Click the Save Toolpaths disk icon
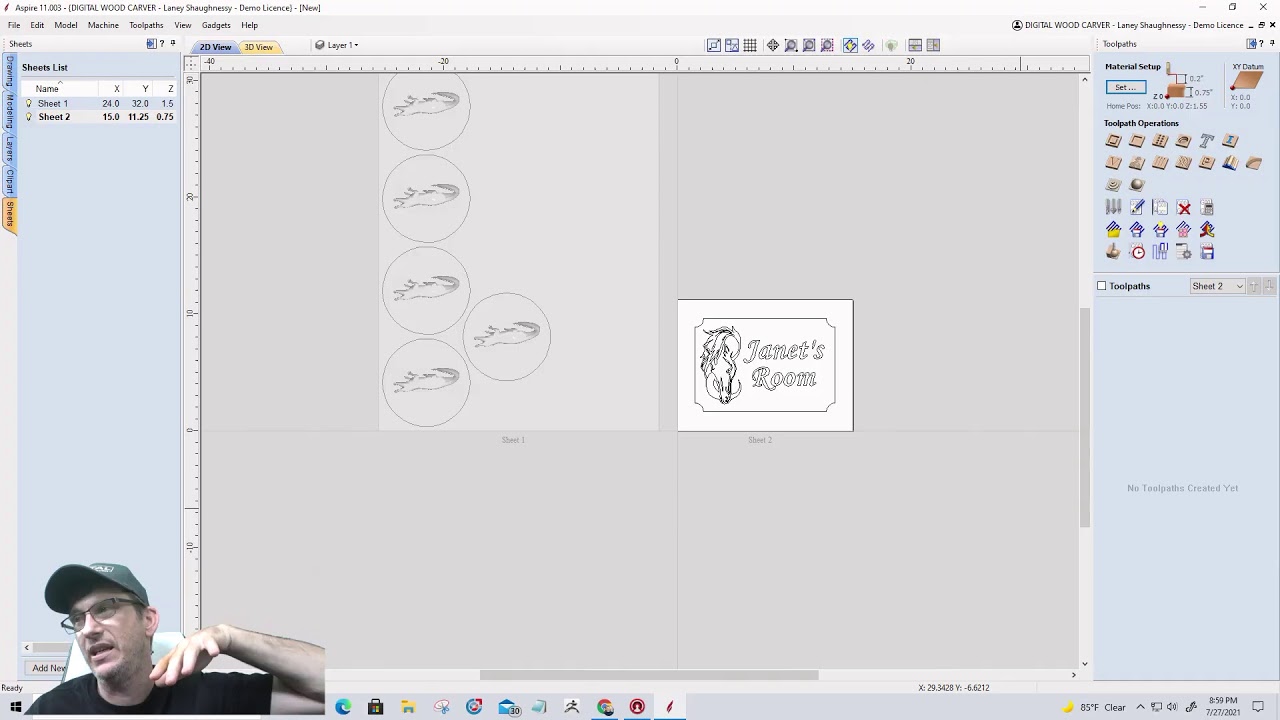Screen dimensions: 1280x720 point(1207,252)
